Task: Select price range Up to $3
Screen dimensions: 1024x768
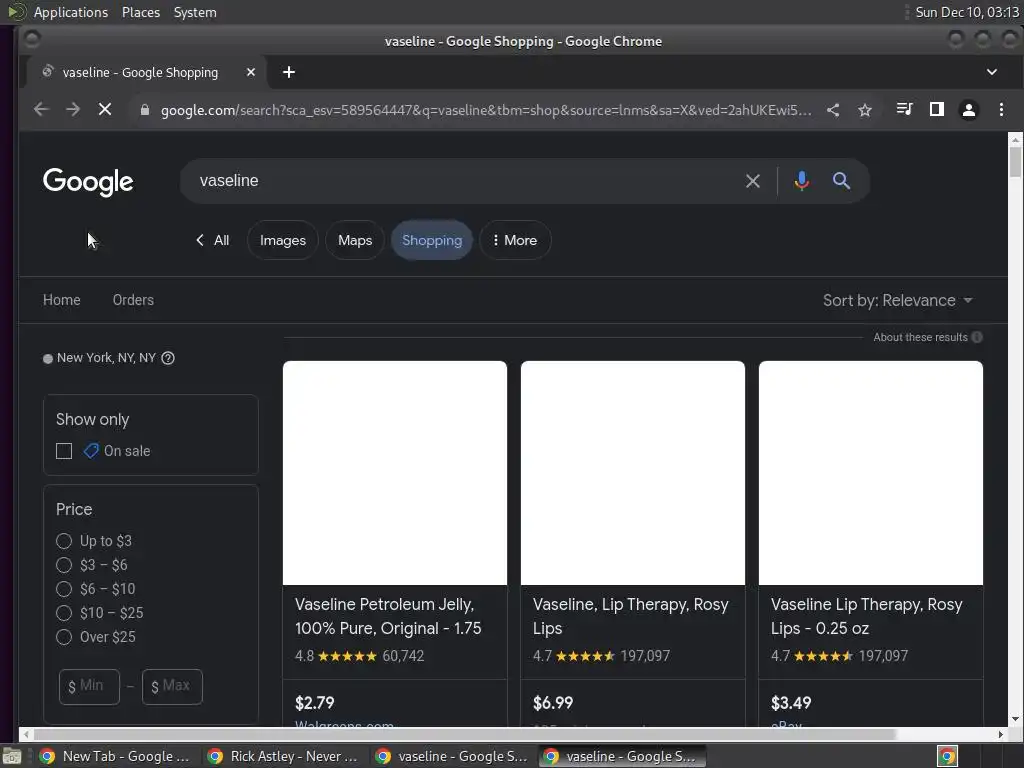Action: click(x=64, y=541)
